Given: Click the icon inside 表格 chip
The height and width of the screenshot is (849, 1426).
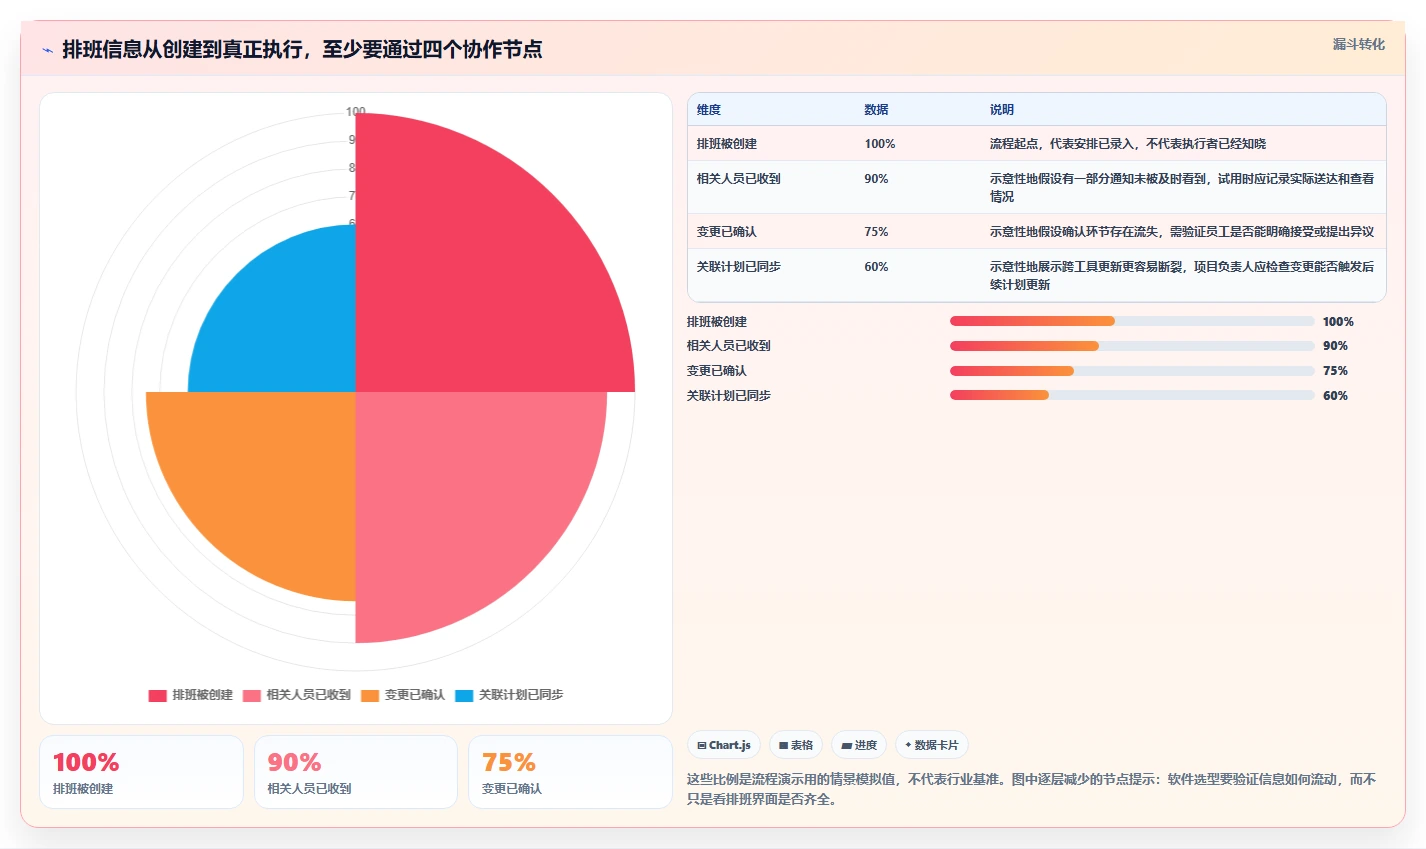Looking at the screenshot, I should [784, 745].
